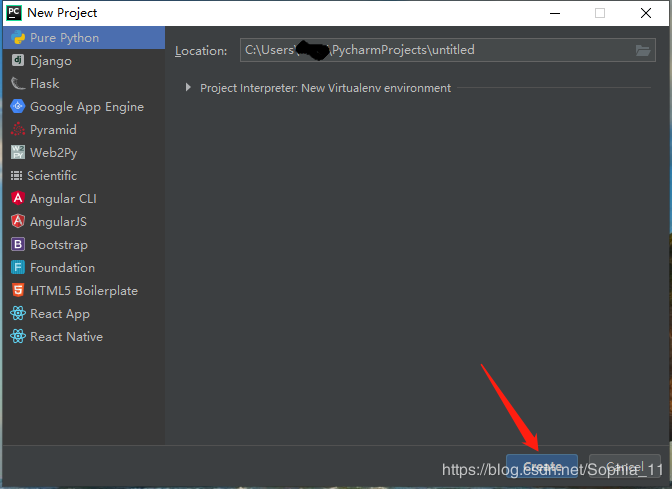Select the React Native icon
This screenshot has height=489, width=672.
[x=18, y=336]
